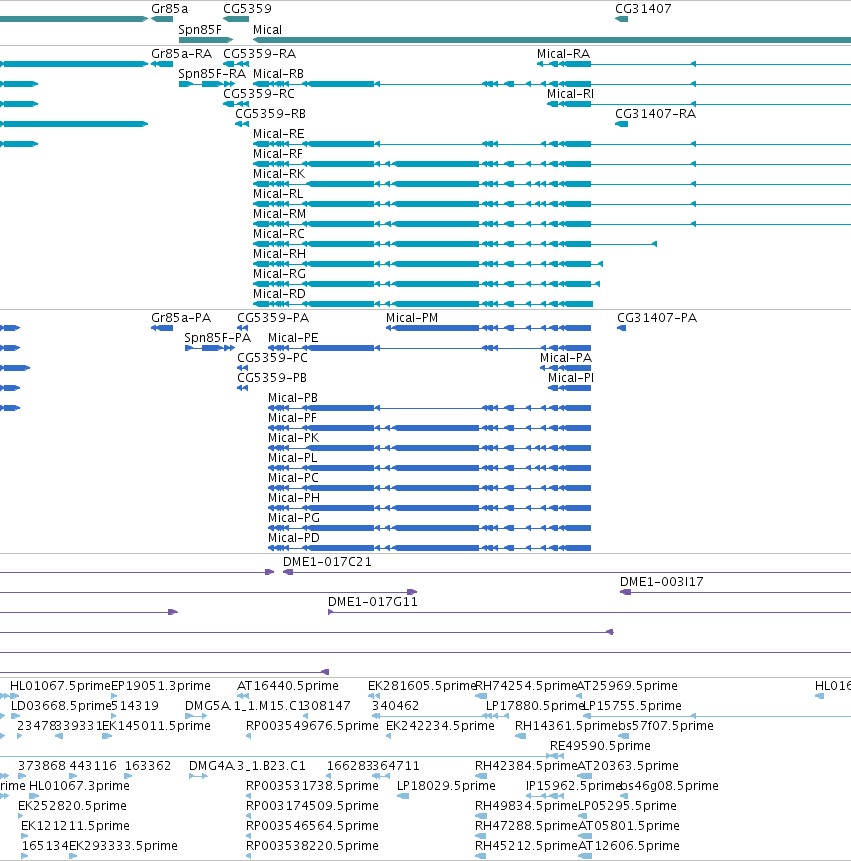Select the Mical-PE protein label
The height and width of the screenshot is (861, 851).
click(x=293, y=338)
